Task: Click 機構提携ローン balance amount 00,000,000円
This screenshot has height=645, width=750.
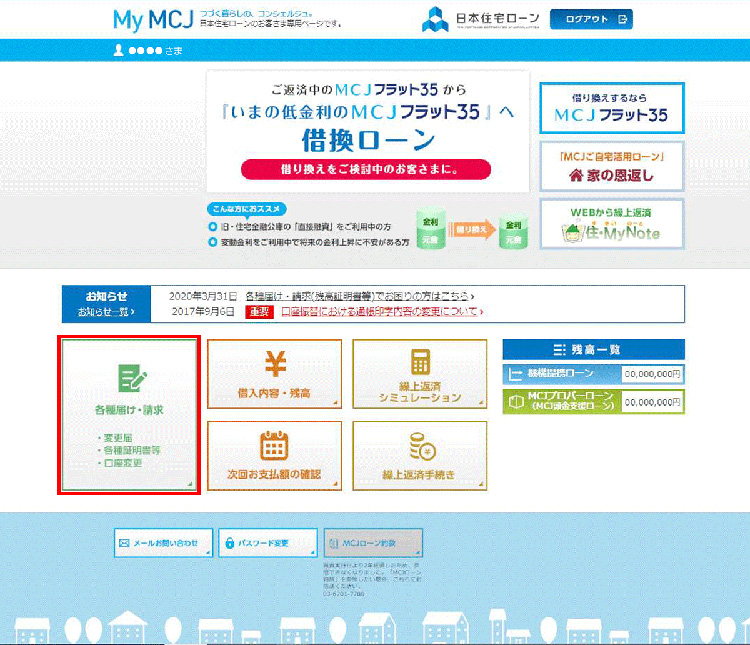Action: pos(652,374)
